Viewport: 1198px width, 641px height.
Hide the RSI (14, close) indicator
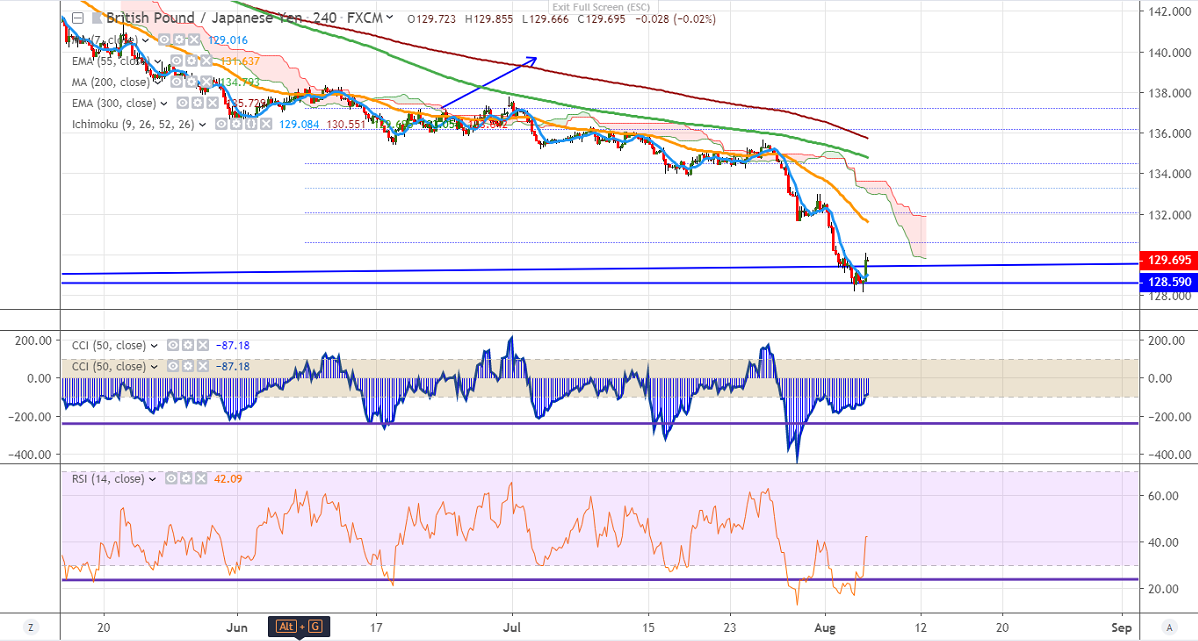coord(173,479)
